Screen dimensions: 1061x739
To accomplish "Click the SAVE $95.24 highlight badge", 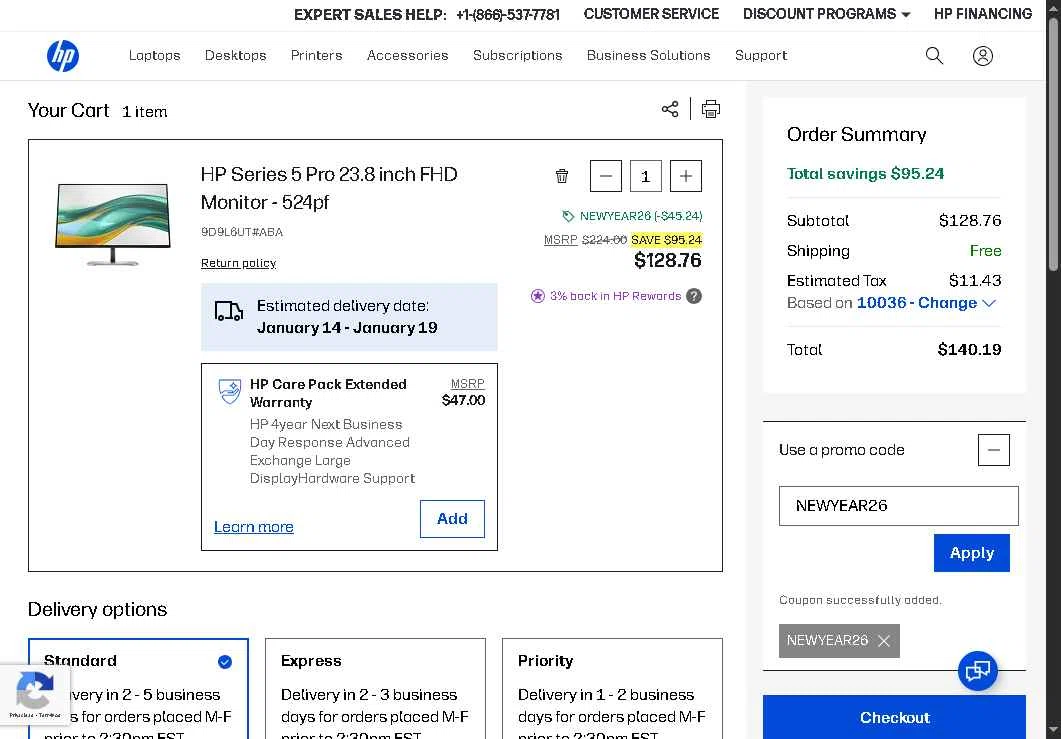I will pos(667,240).
